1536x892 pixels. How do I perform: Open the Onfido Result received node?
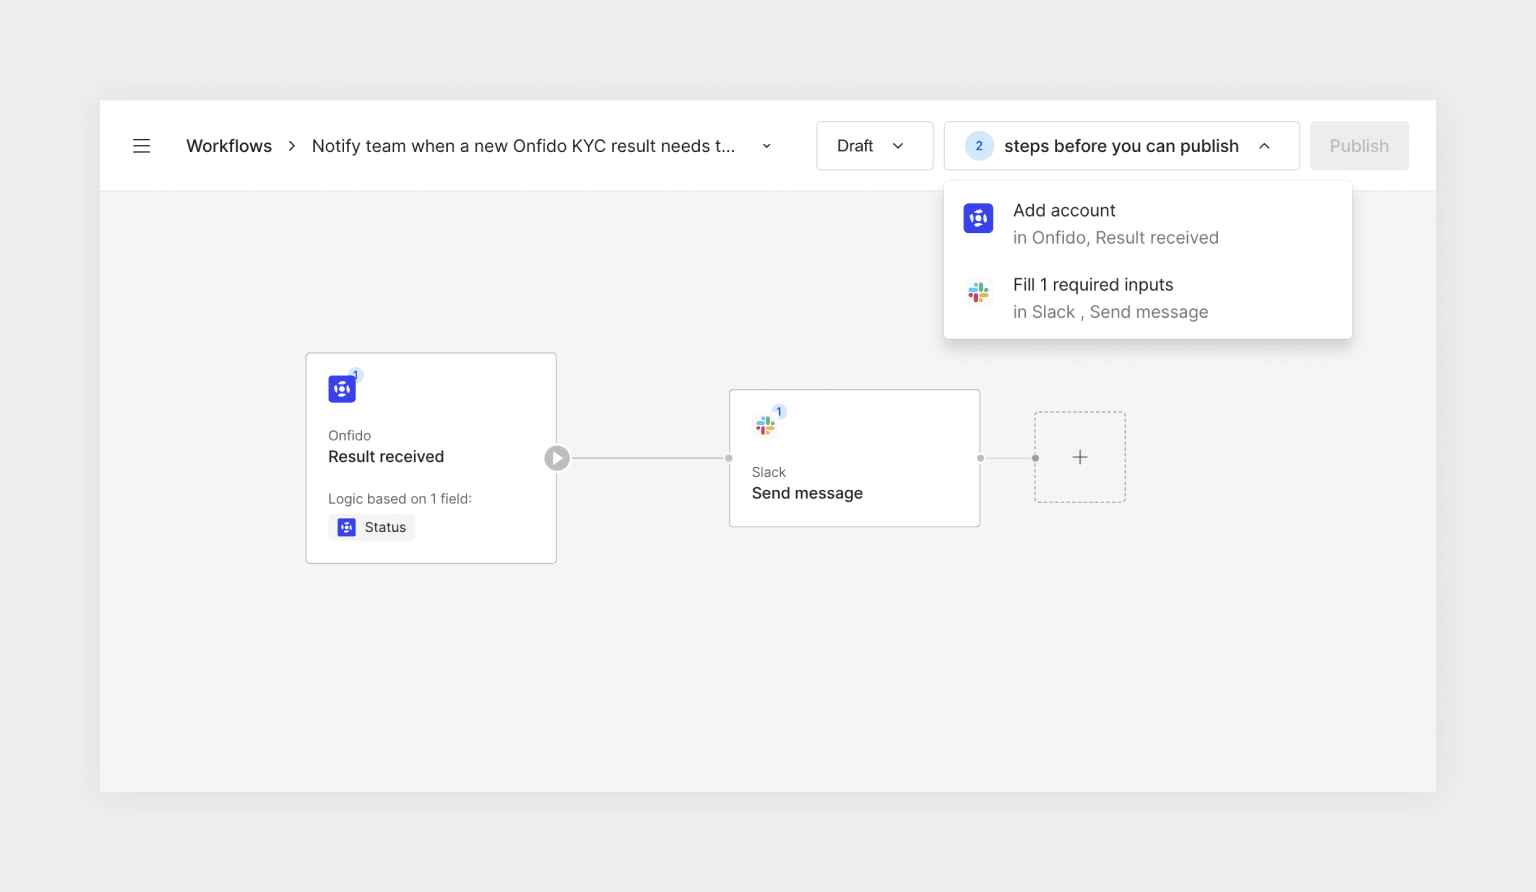tap(431, 458)
